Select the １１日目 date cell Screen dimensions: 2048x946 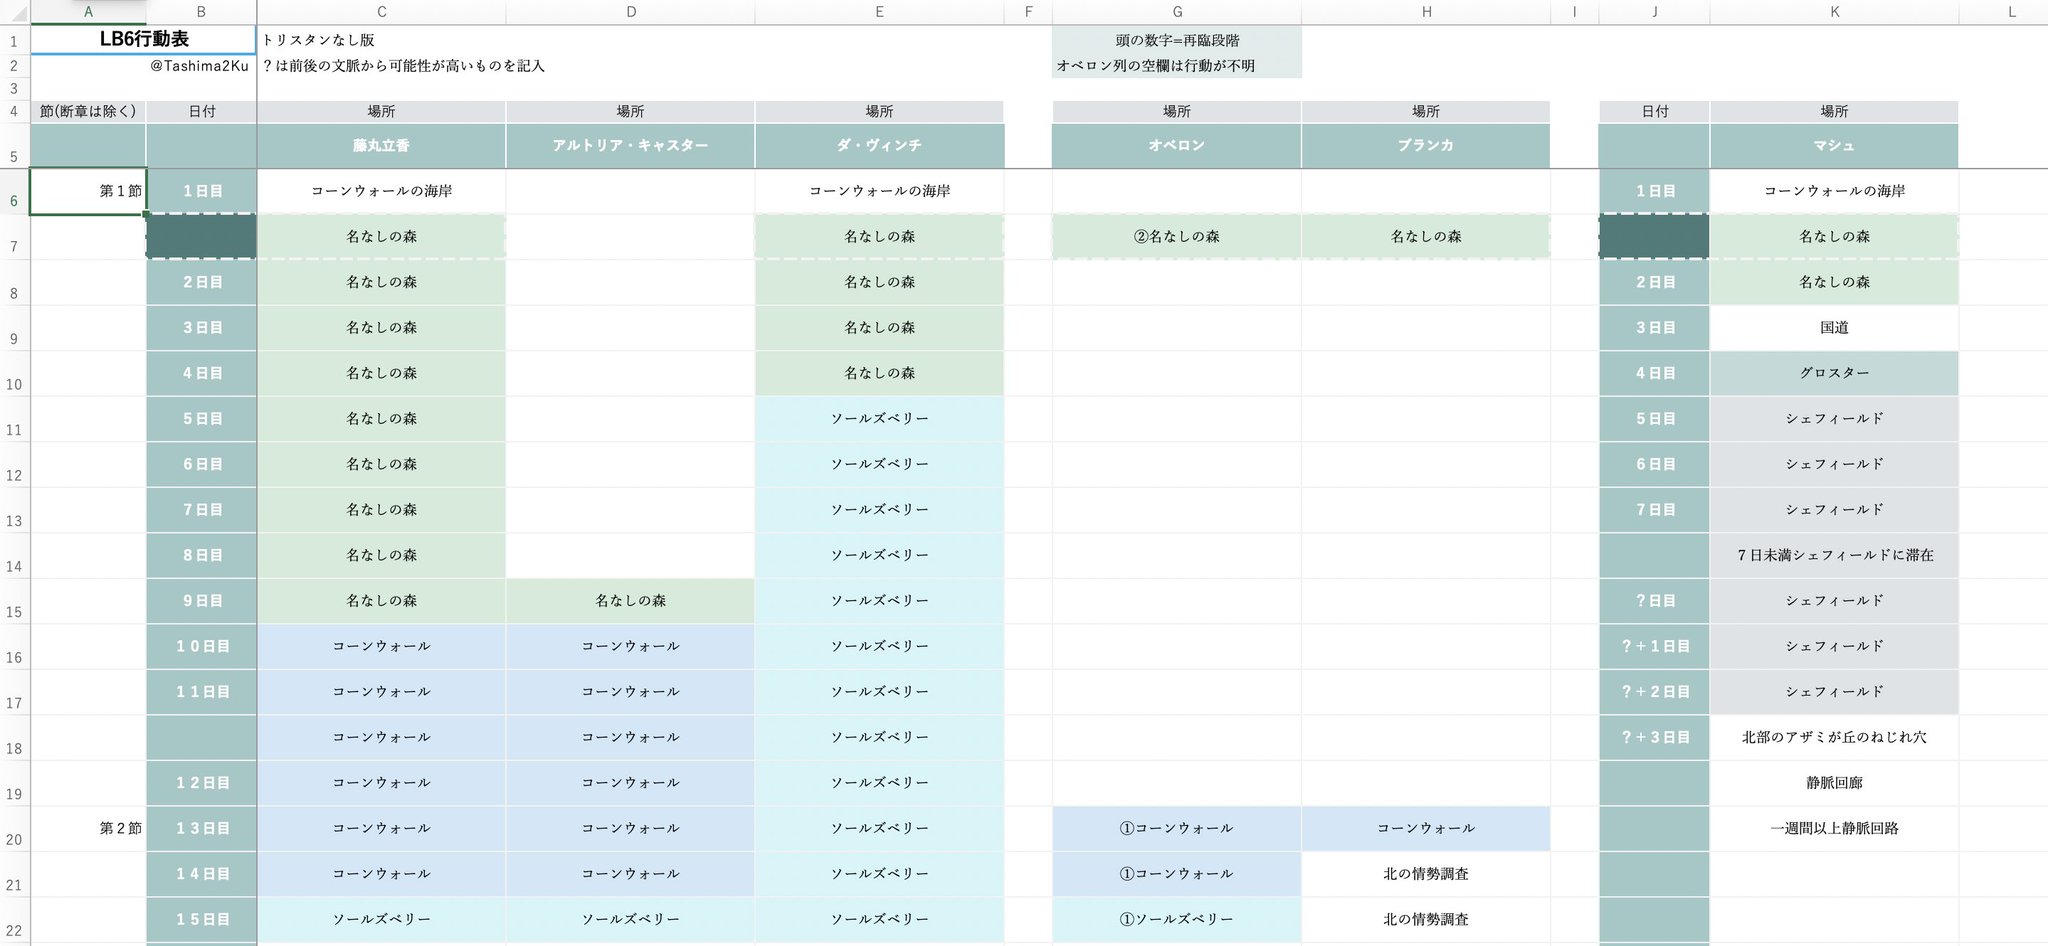click(201, 692)
